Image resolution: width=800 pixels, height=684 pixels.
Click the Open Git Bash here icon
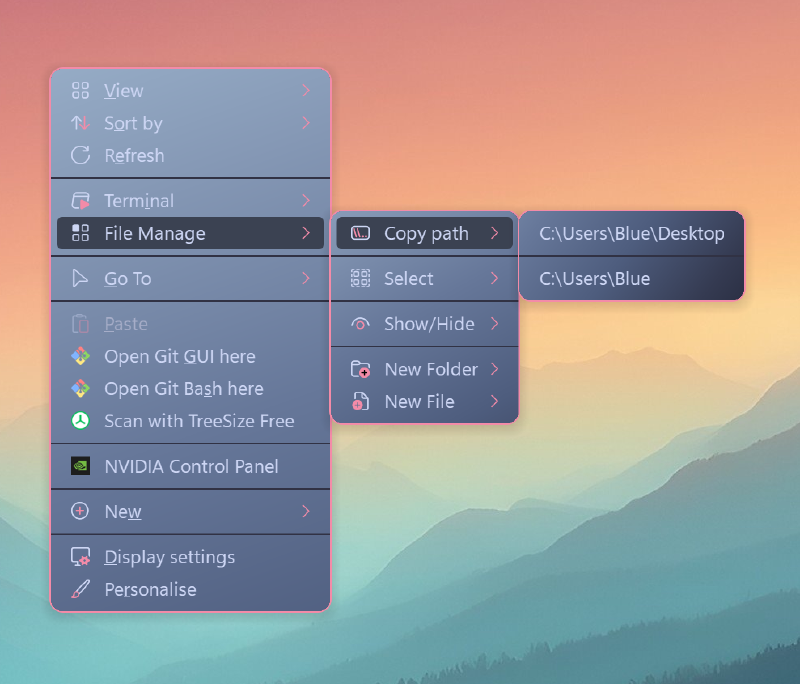pos(80,389)
